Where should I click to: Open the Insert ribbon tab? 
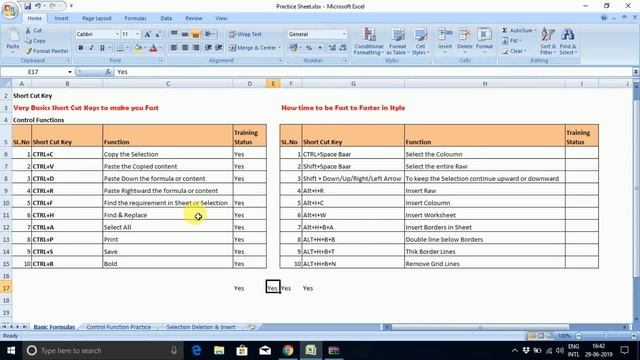(x=61, y=18)
